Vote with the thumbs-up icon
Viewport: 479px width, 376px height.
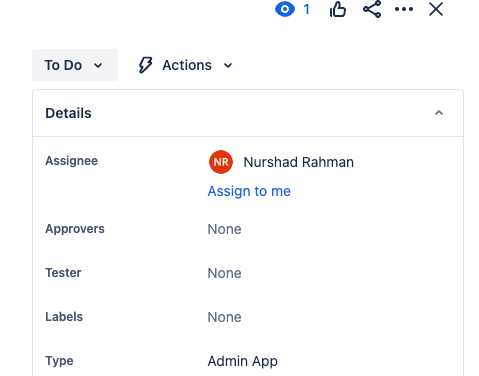(x=338, y=9)
